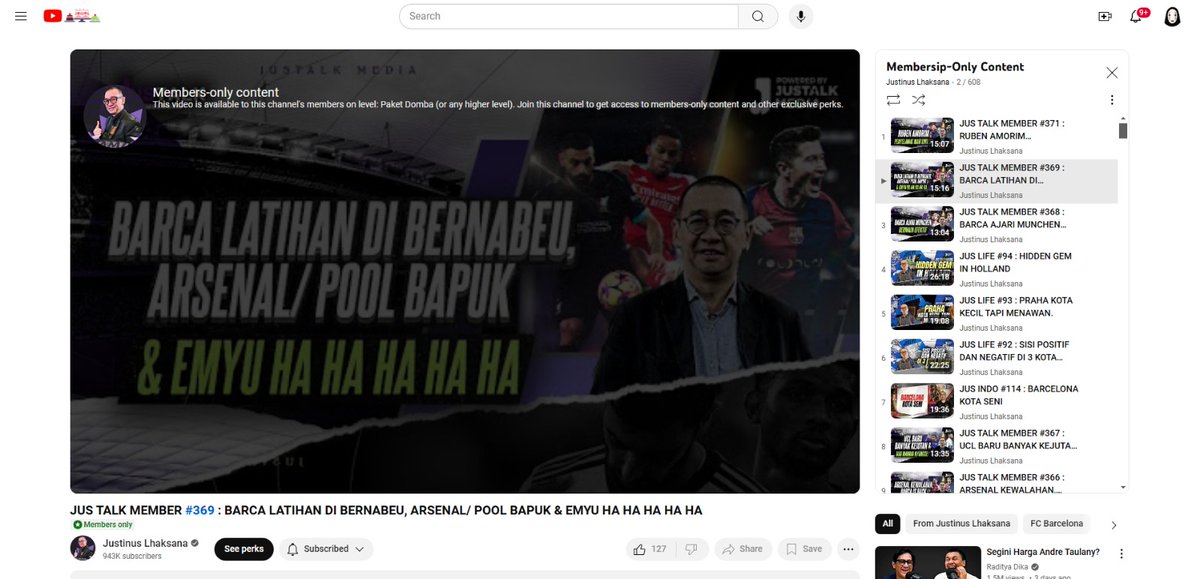Click the search magnifier button
Viewport: 1200px width, 579px height.
click(x=758, y=16)
